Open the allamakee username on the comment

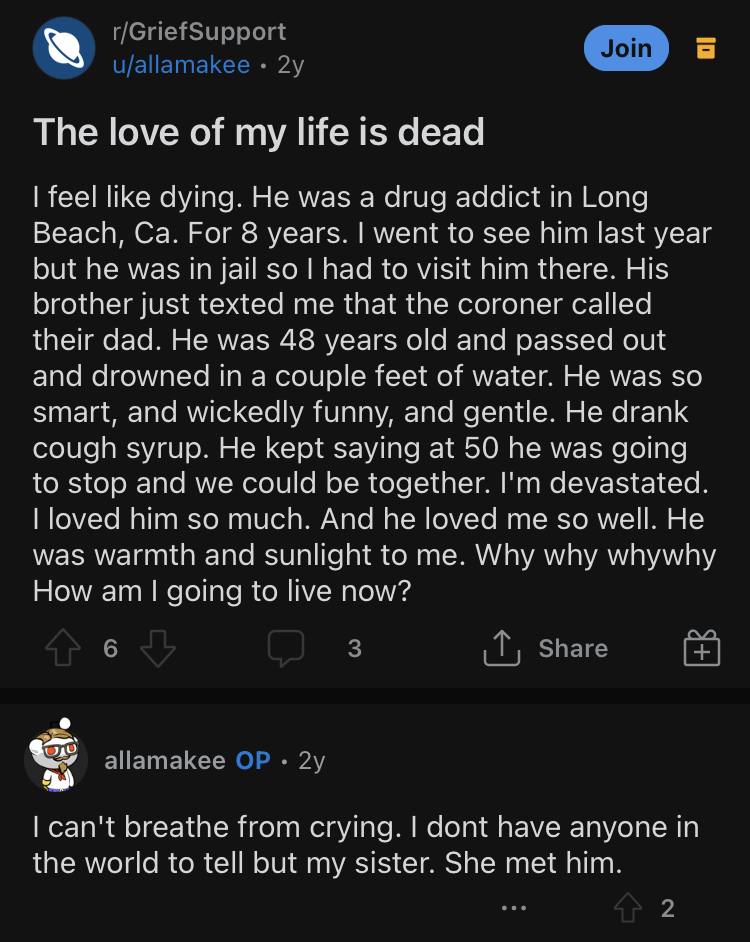click(x=165, y=760)
